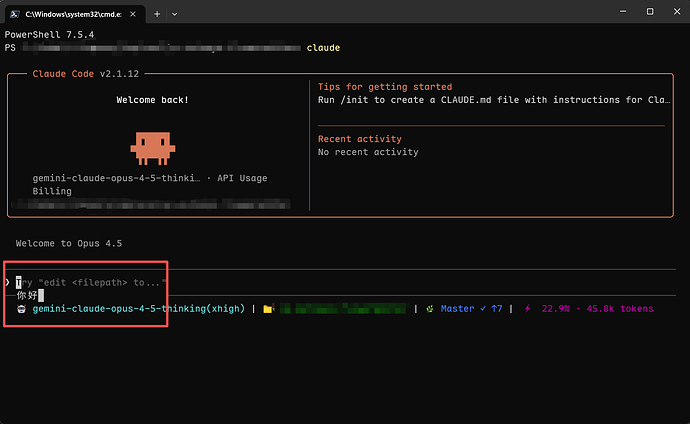The image size is (690, 424).
Task: Click the 'Run /init to create' tip line
Action: (494, 100)
